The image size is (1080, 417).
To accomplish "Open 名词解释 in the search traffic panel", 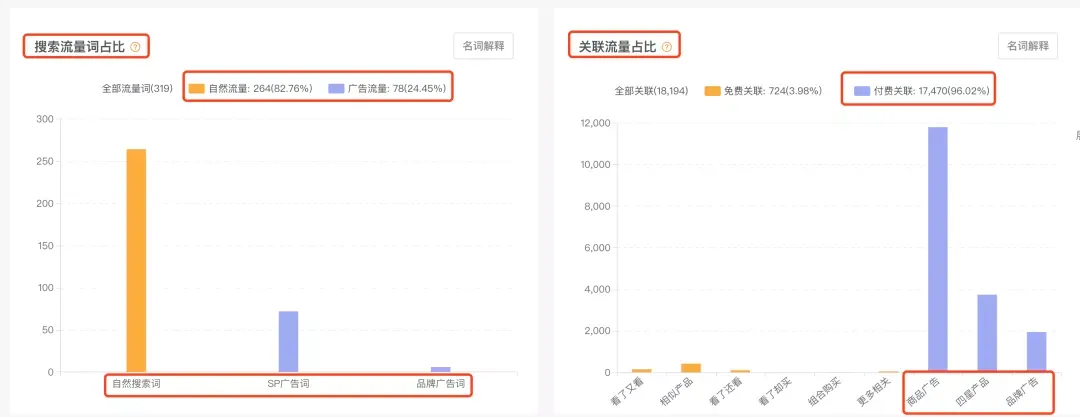I will point(484,46).
